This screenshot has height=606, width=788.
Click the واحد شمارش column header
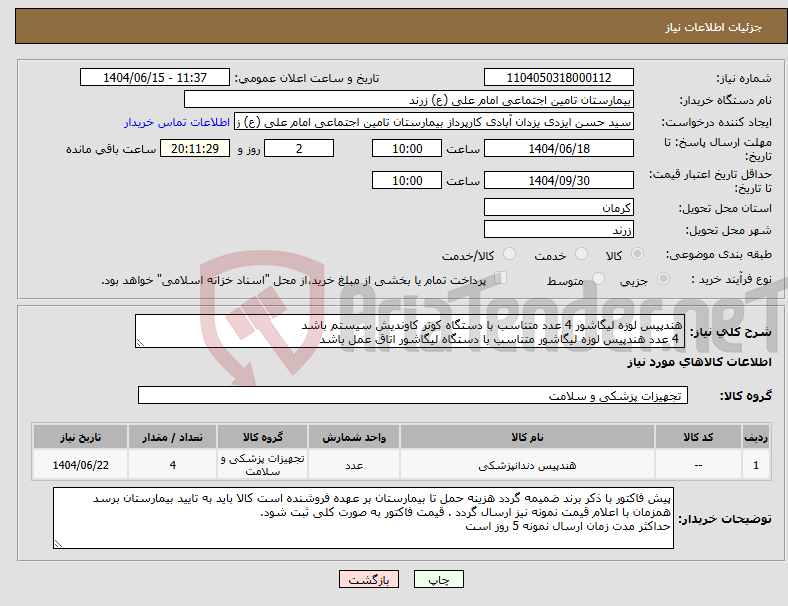coord(354,437)
